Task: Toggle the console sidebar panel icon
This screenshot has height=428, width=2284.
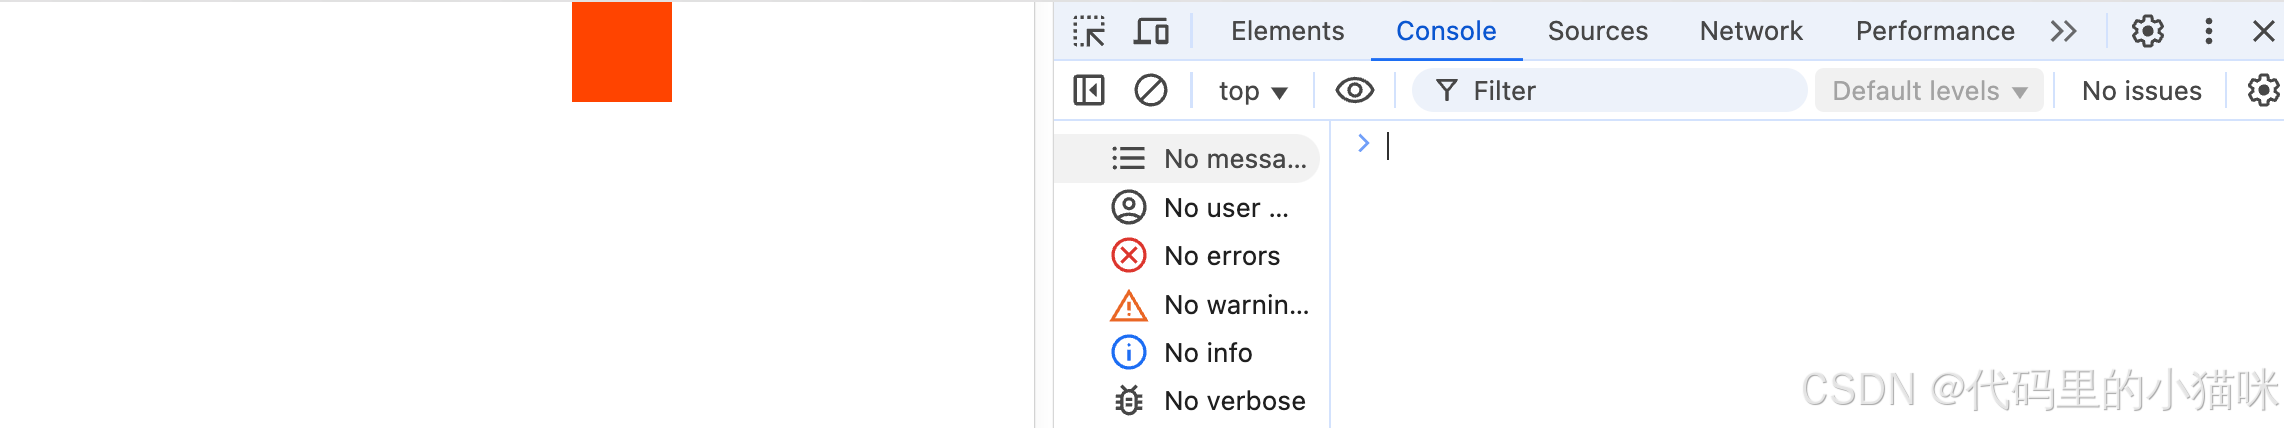Action: tap(1088, 91)
